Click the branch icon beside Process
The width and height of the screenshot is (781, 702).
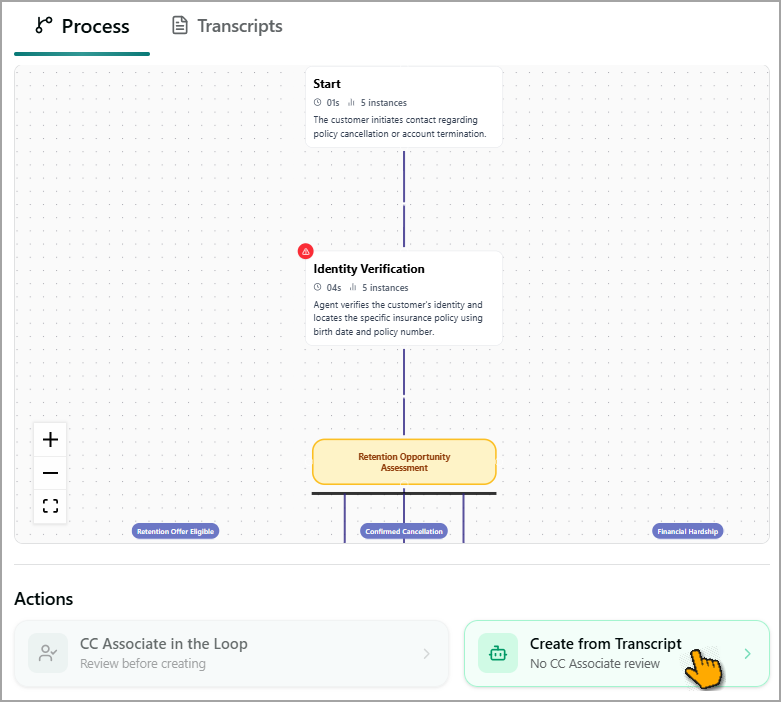(44, 25)
